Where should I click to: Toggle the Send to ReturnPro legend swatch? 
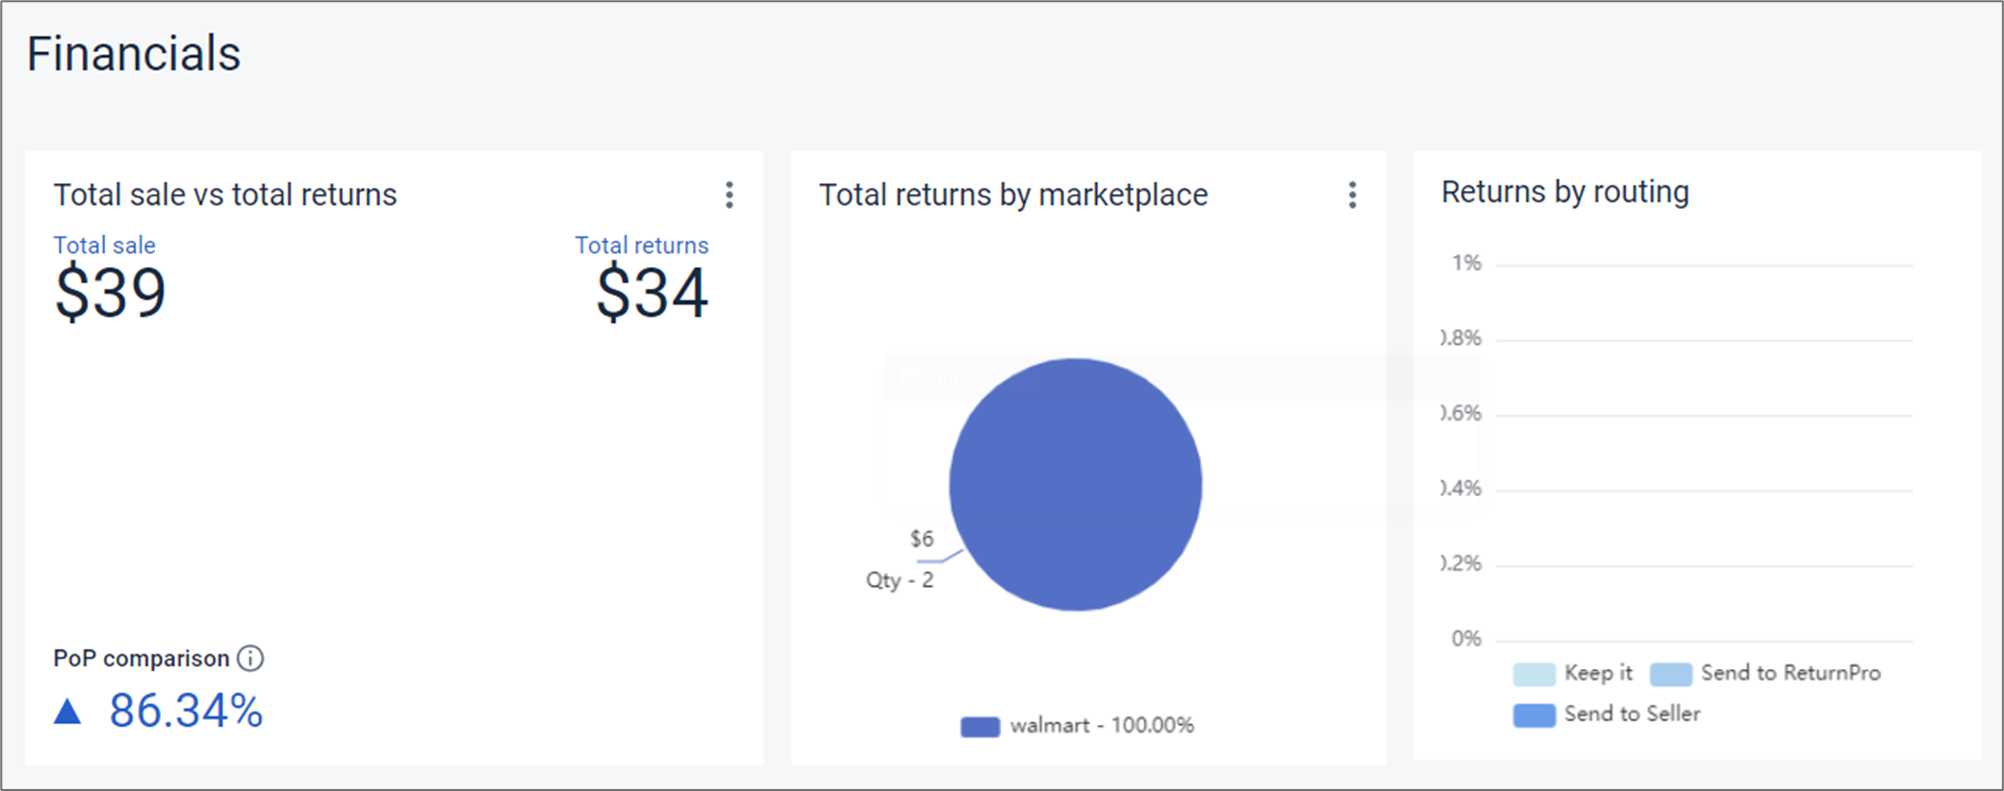pos(1670,674)
